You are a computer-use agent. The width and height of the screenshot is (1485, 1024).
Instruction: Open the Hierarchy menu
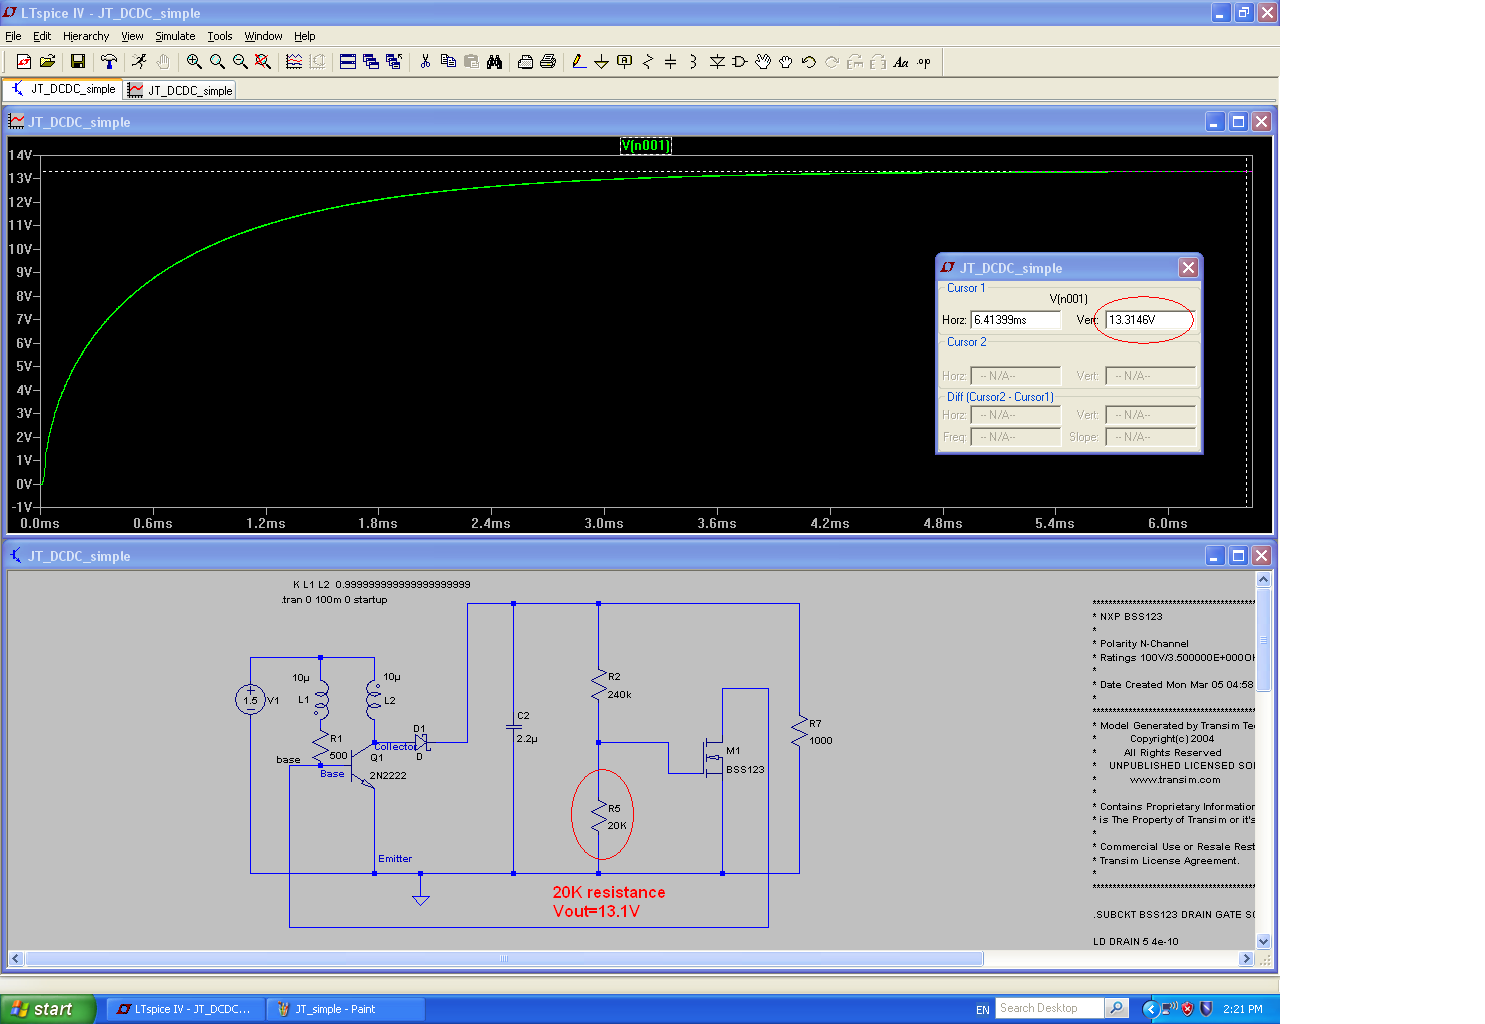coord(86,36)
